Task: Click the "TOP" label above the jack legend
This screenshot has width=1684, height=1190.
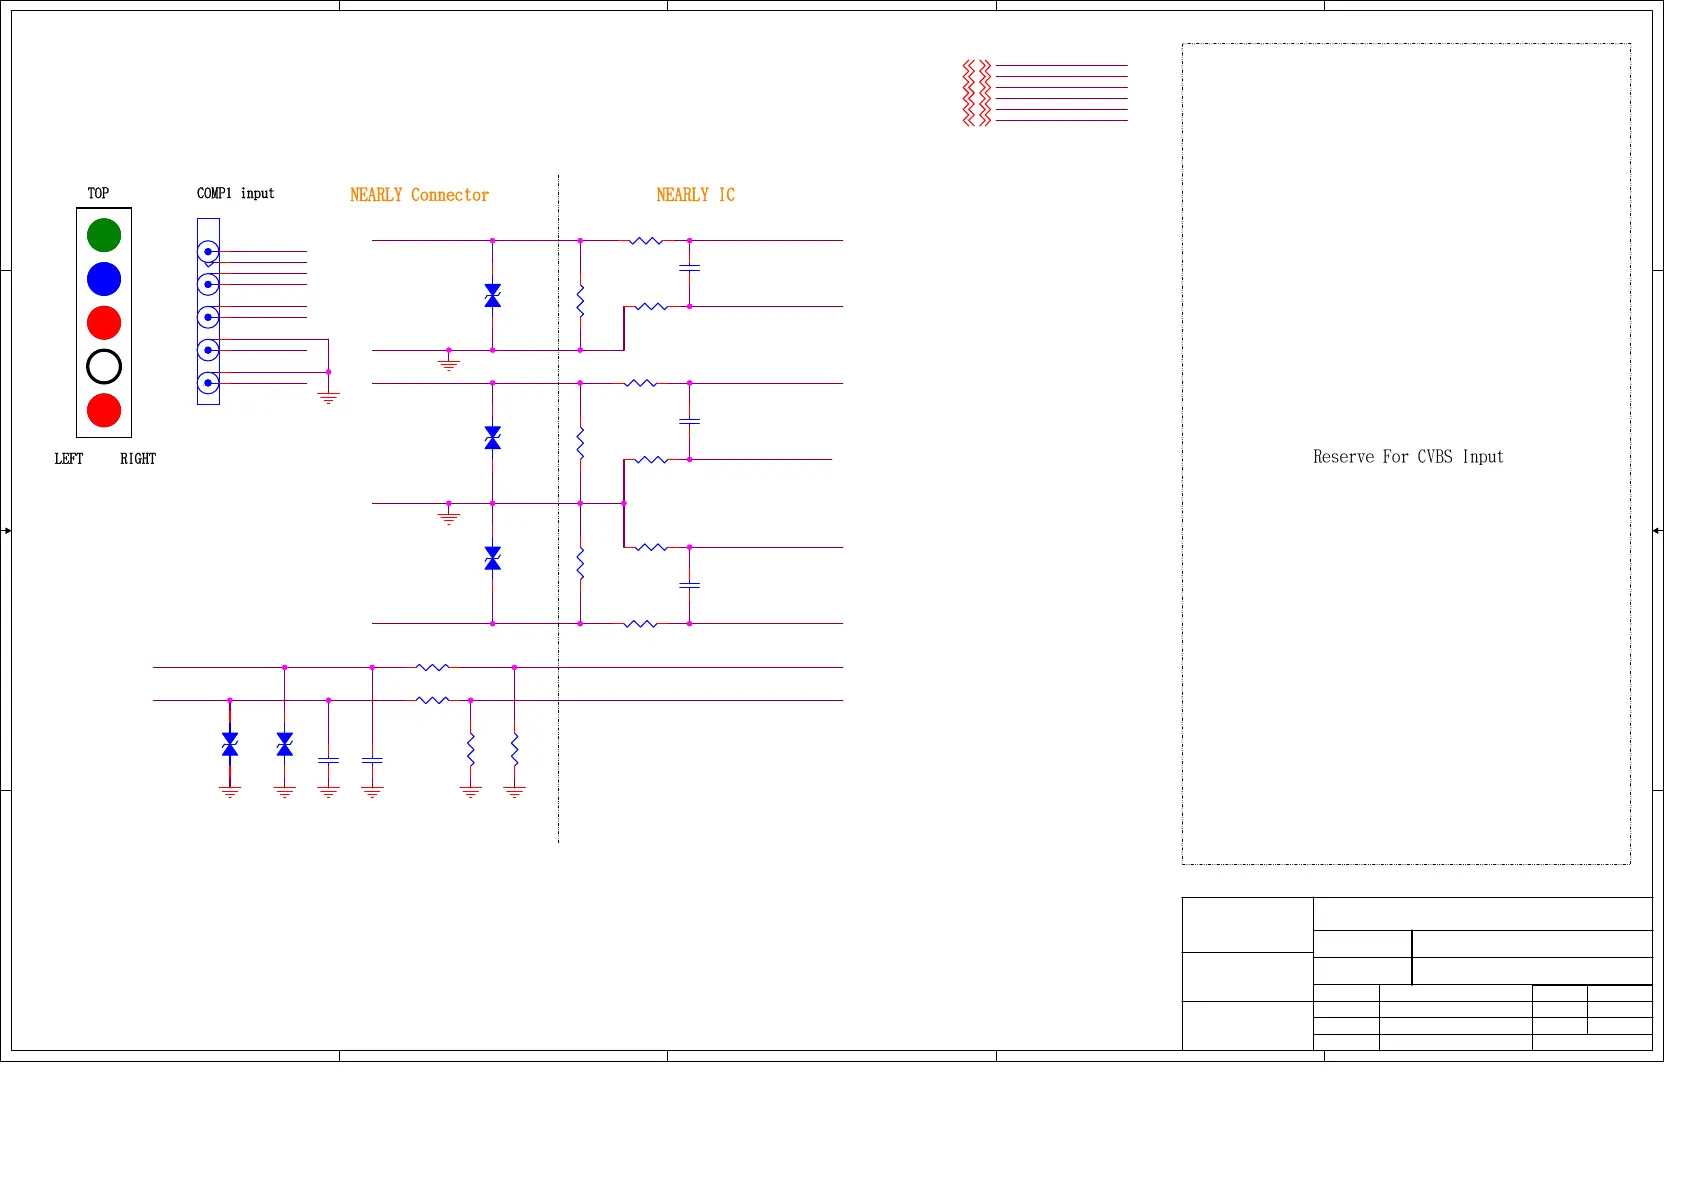Action: pos(98,193)
